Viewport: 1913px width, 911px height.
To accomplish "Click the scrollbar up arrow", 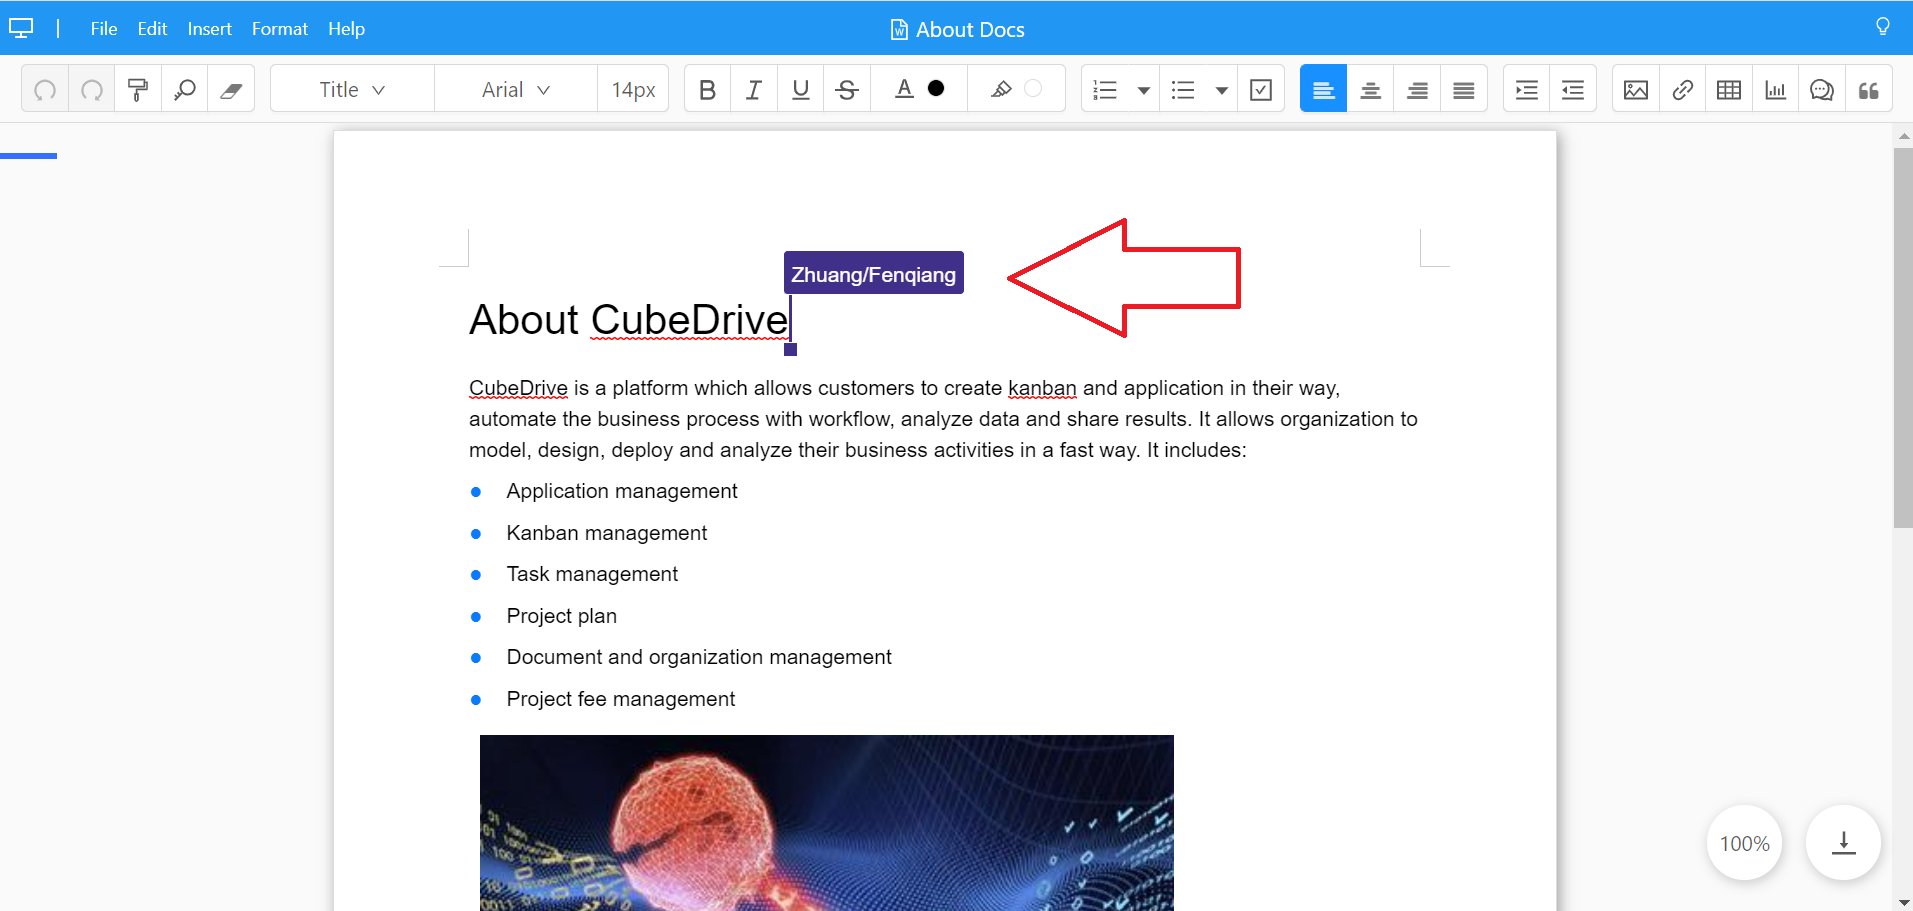I will pyautogui.click(x=1903, y=135).
